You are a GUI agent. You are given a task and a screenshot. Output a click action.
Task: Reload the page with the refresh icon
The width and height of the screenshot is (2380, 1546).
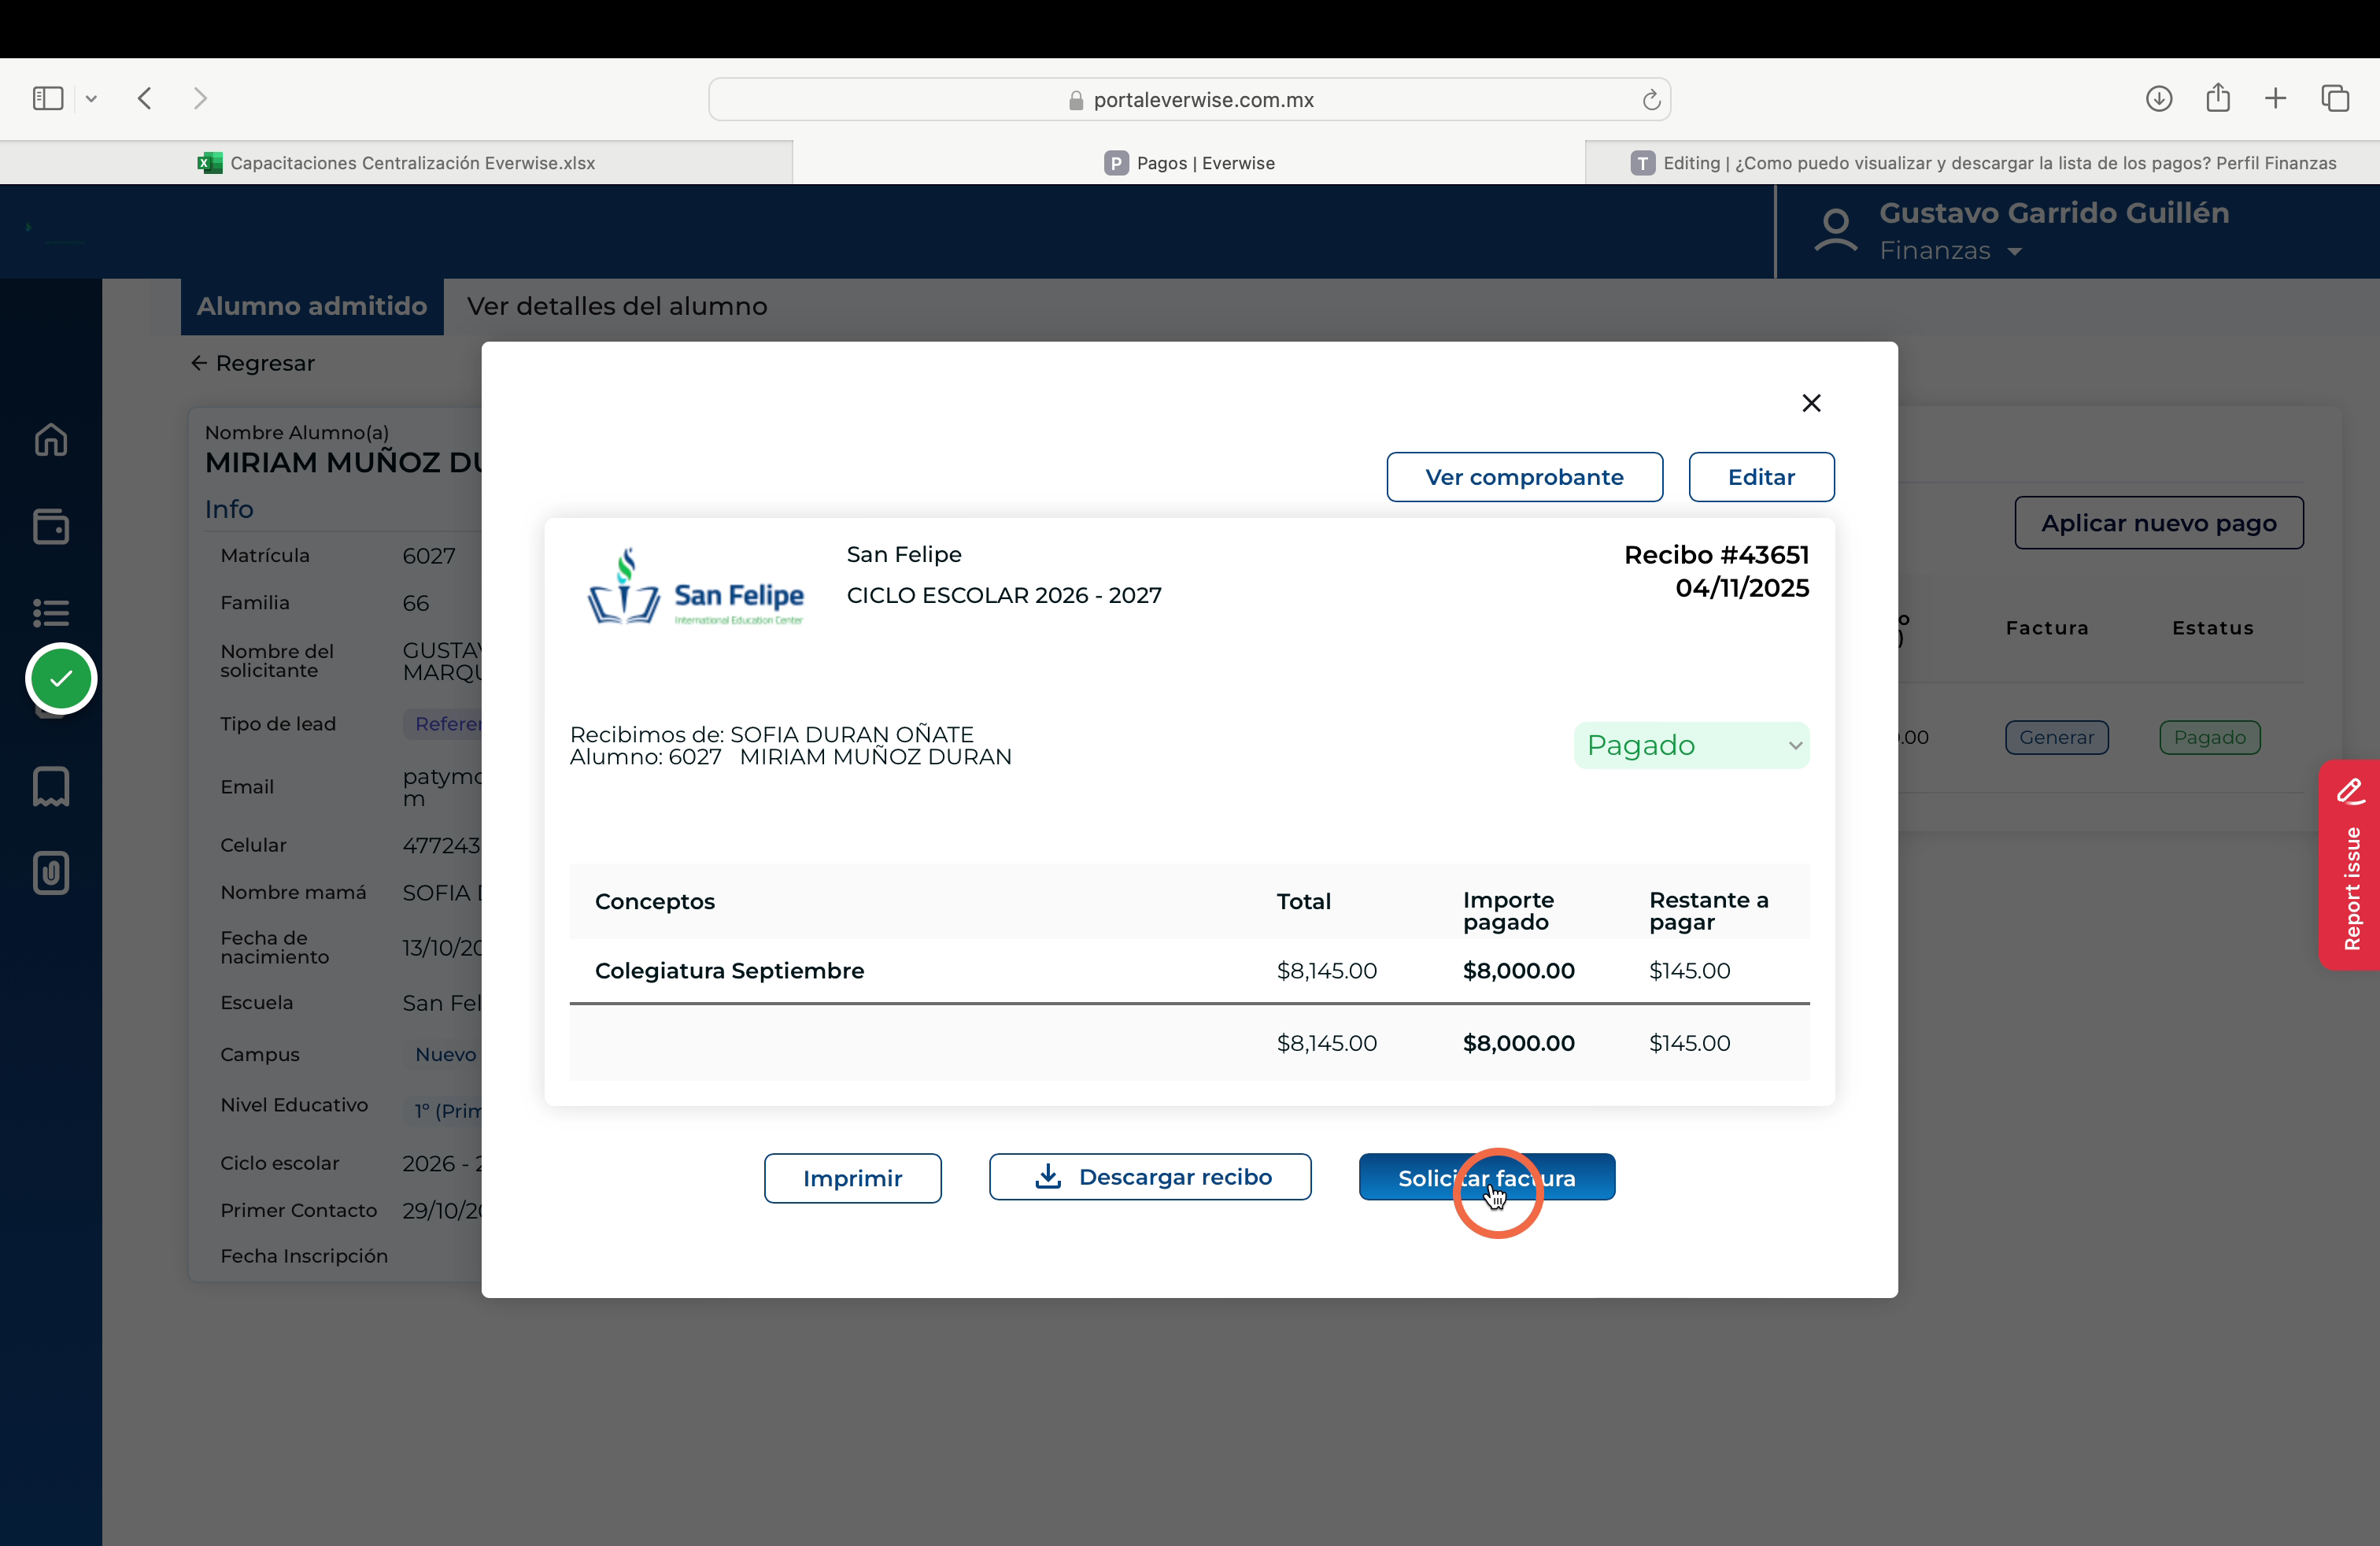(x=1651, y=99)
